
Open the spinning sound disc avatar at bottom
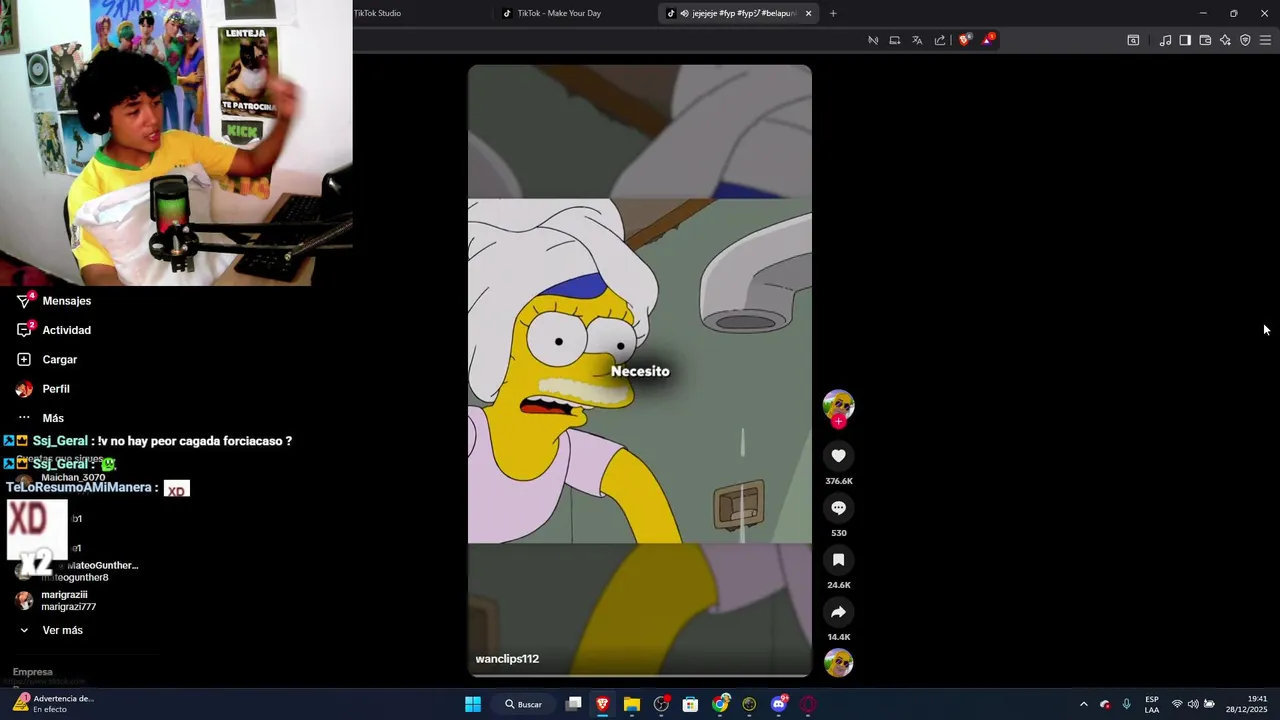tap(838, 662)
